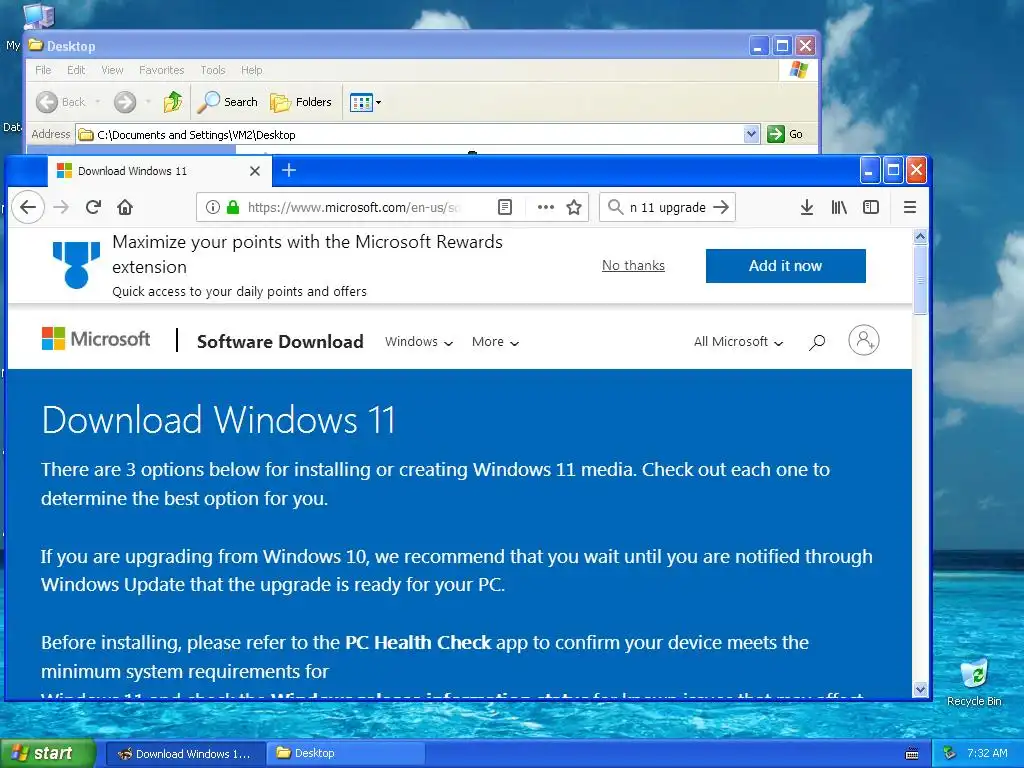
Task: Click Forward button in Desktop explorer window
Action: pos(125,102)
